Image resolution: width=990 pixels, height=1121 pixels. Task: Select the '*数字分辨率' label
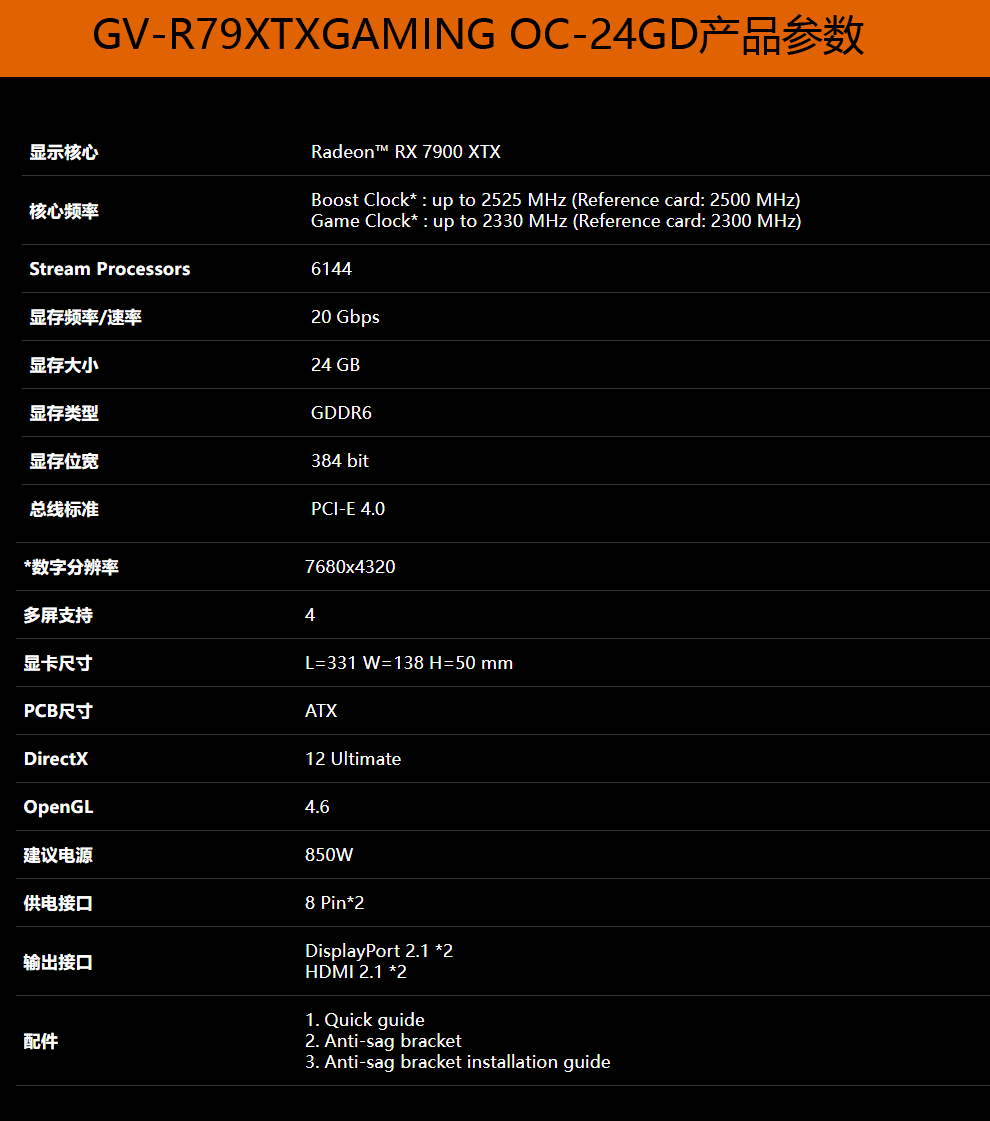[71, 567]
